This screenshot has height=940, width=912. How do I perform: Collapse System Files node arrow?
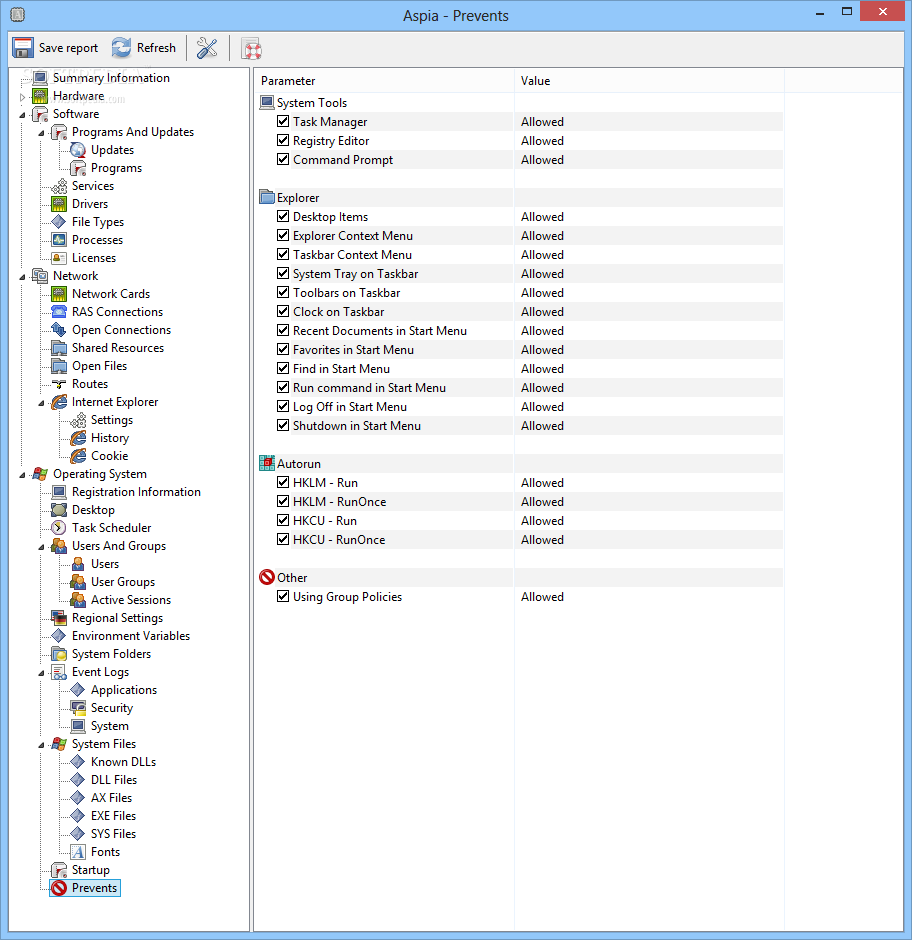coord(41,745)
